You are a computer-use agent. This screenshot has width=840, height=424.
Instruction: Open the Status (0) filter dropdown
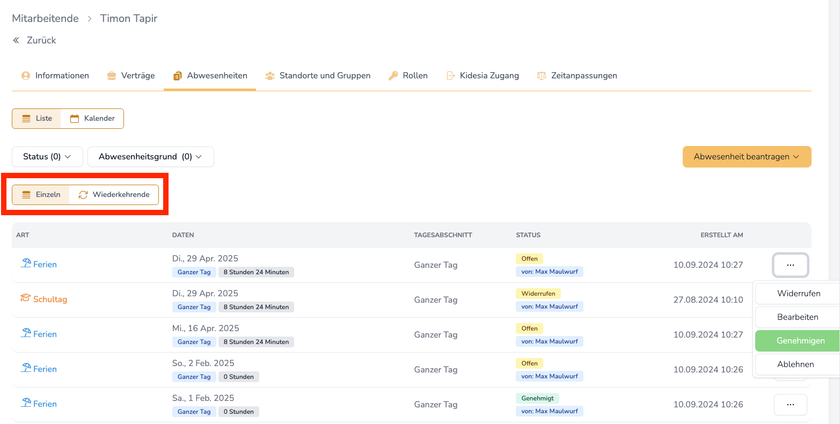coord(46,157)
